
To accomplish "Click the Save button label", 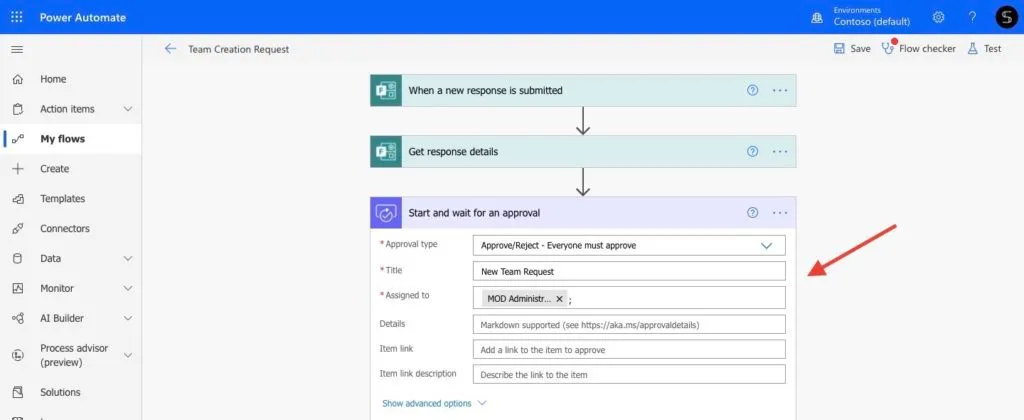I will click(860, 48).
